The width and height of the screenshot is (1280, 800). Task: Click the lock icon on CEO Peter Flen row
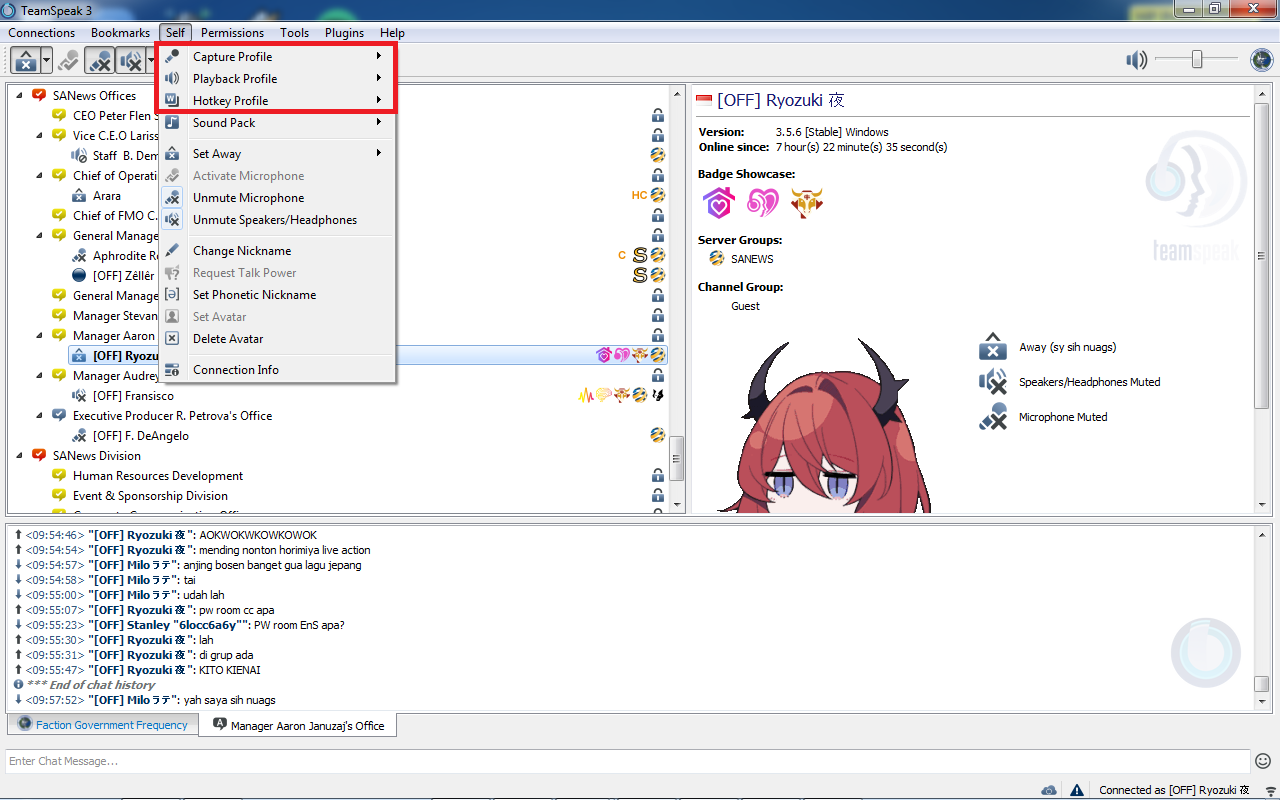point(658,116)
